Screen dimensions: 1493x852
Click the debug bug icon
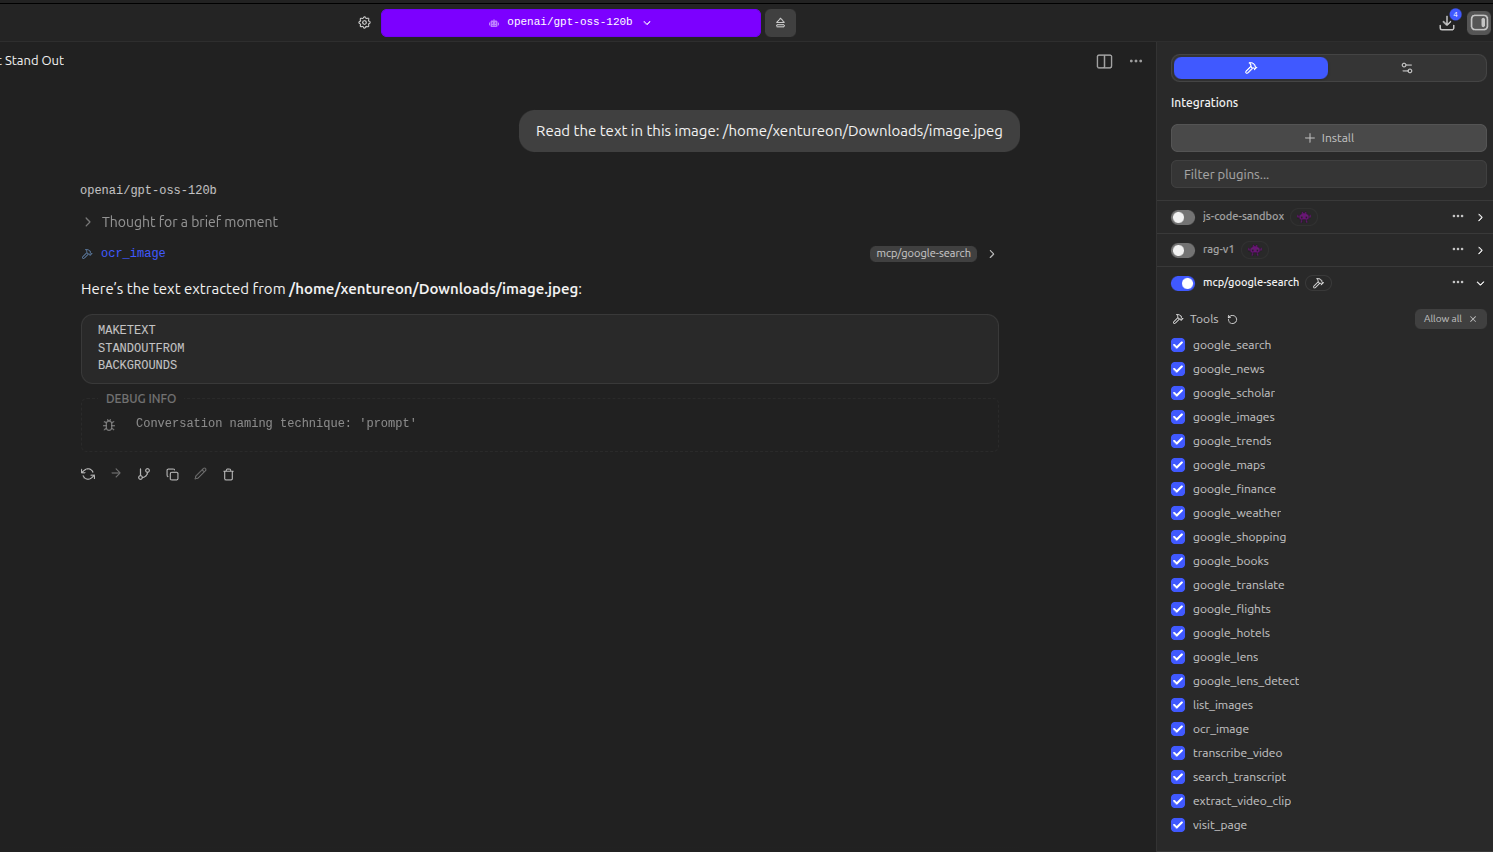coord(109,425)
